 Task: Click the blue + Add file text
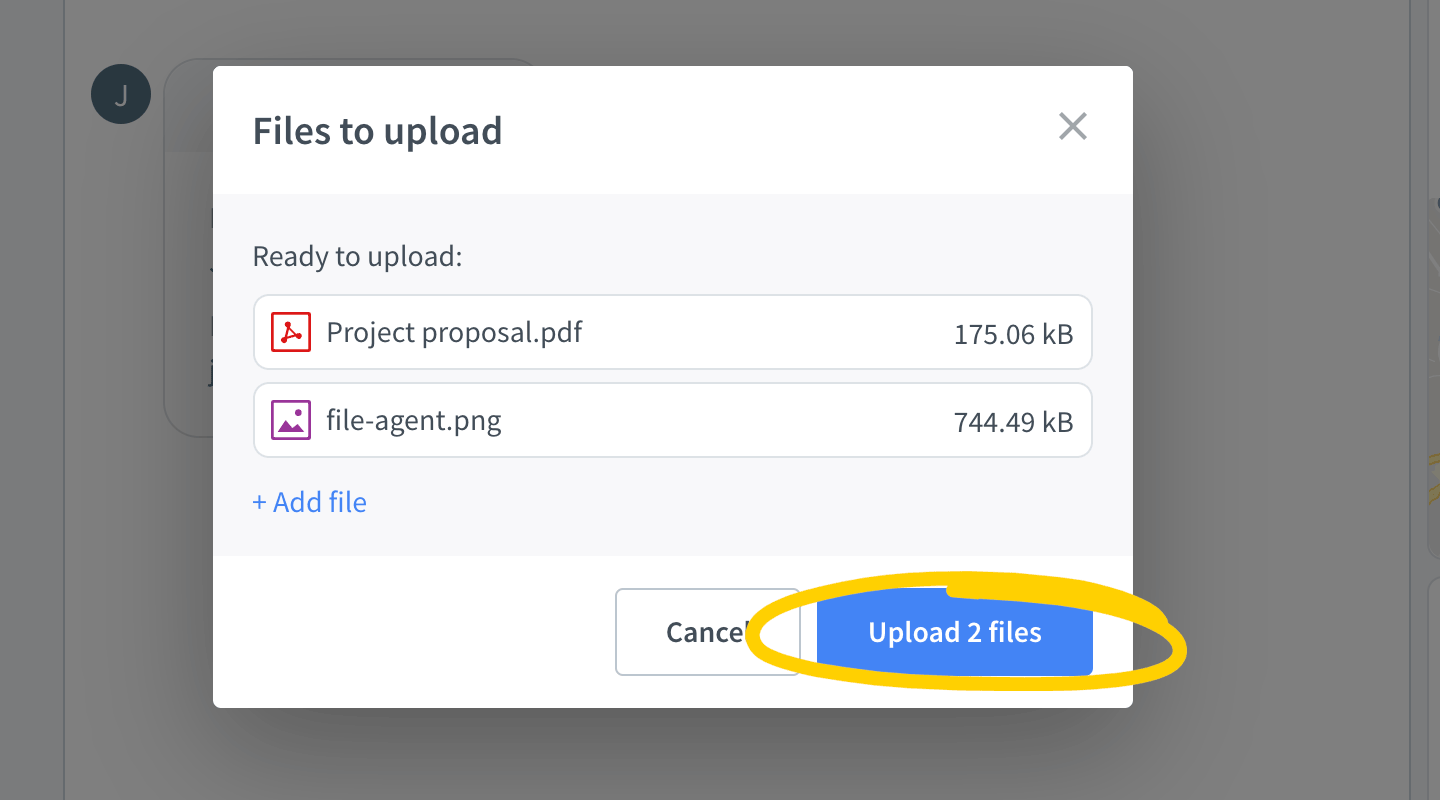(x=310, y=501)
